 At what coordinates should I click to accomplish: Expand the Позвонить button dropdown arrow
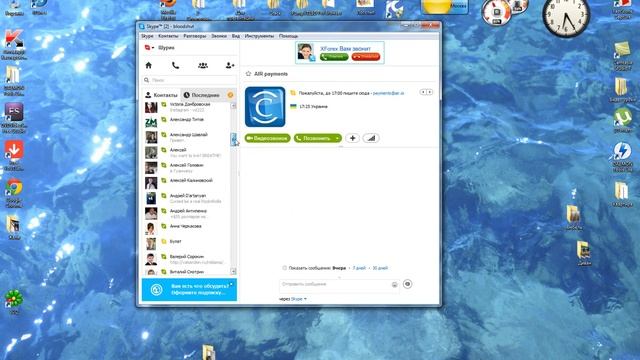[338, 138]
